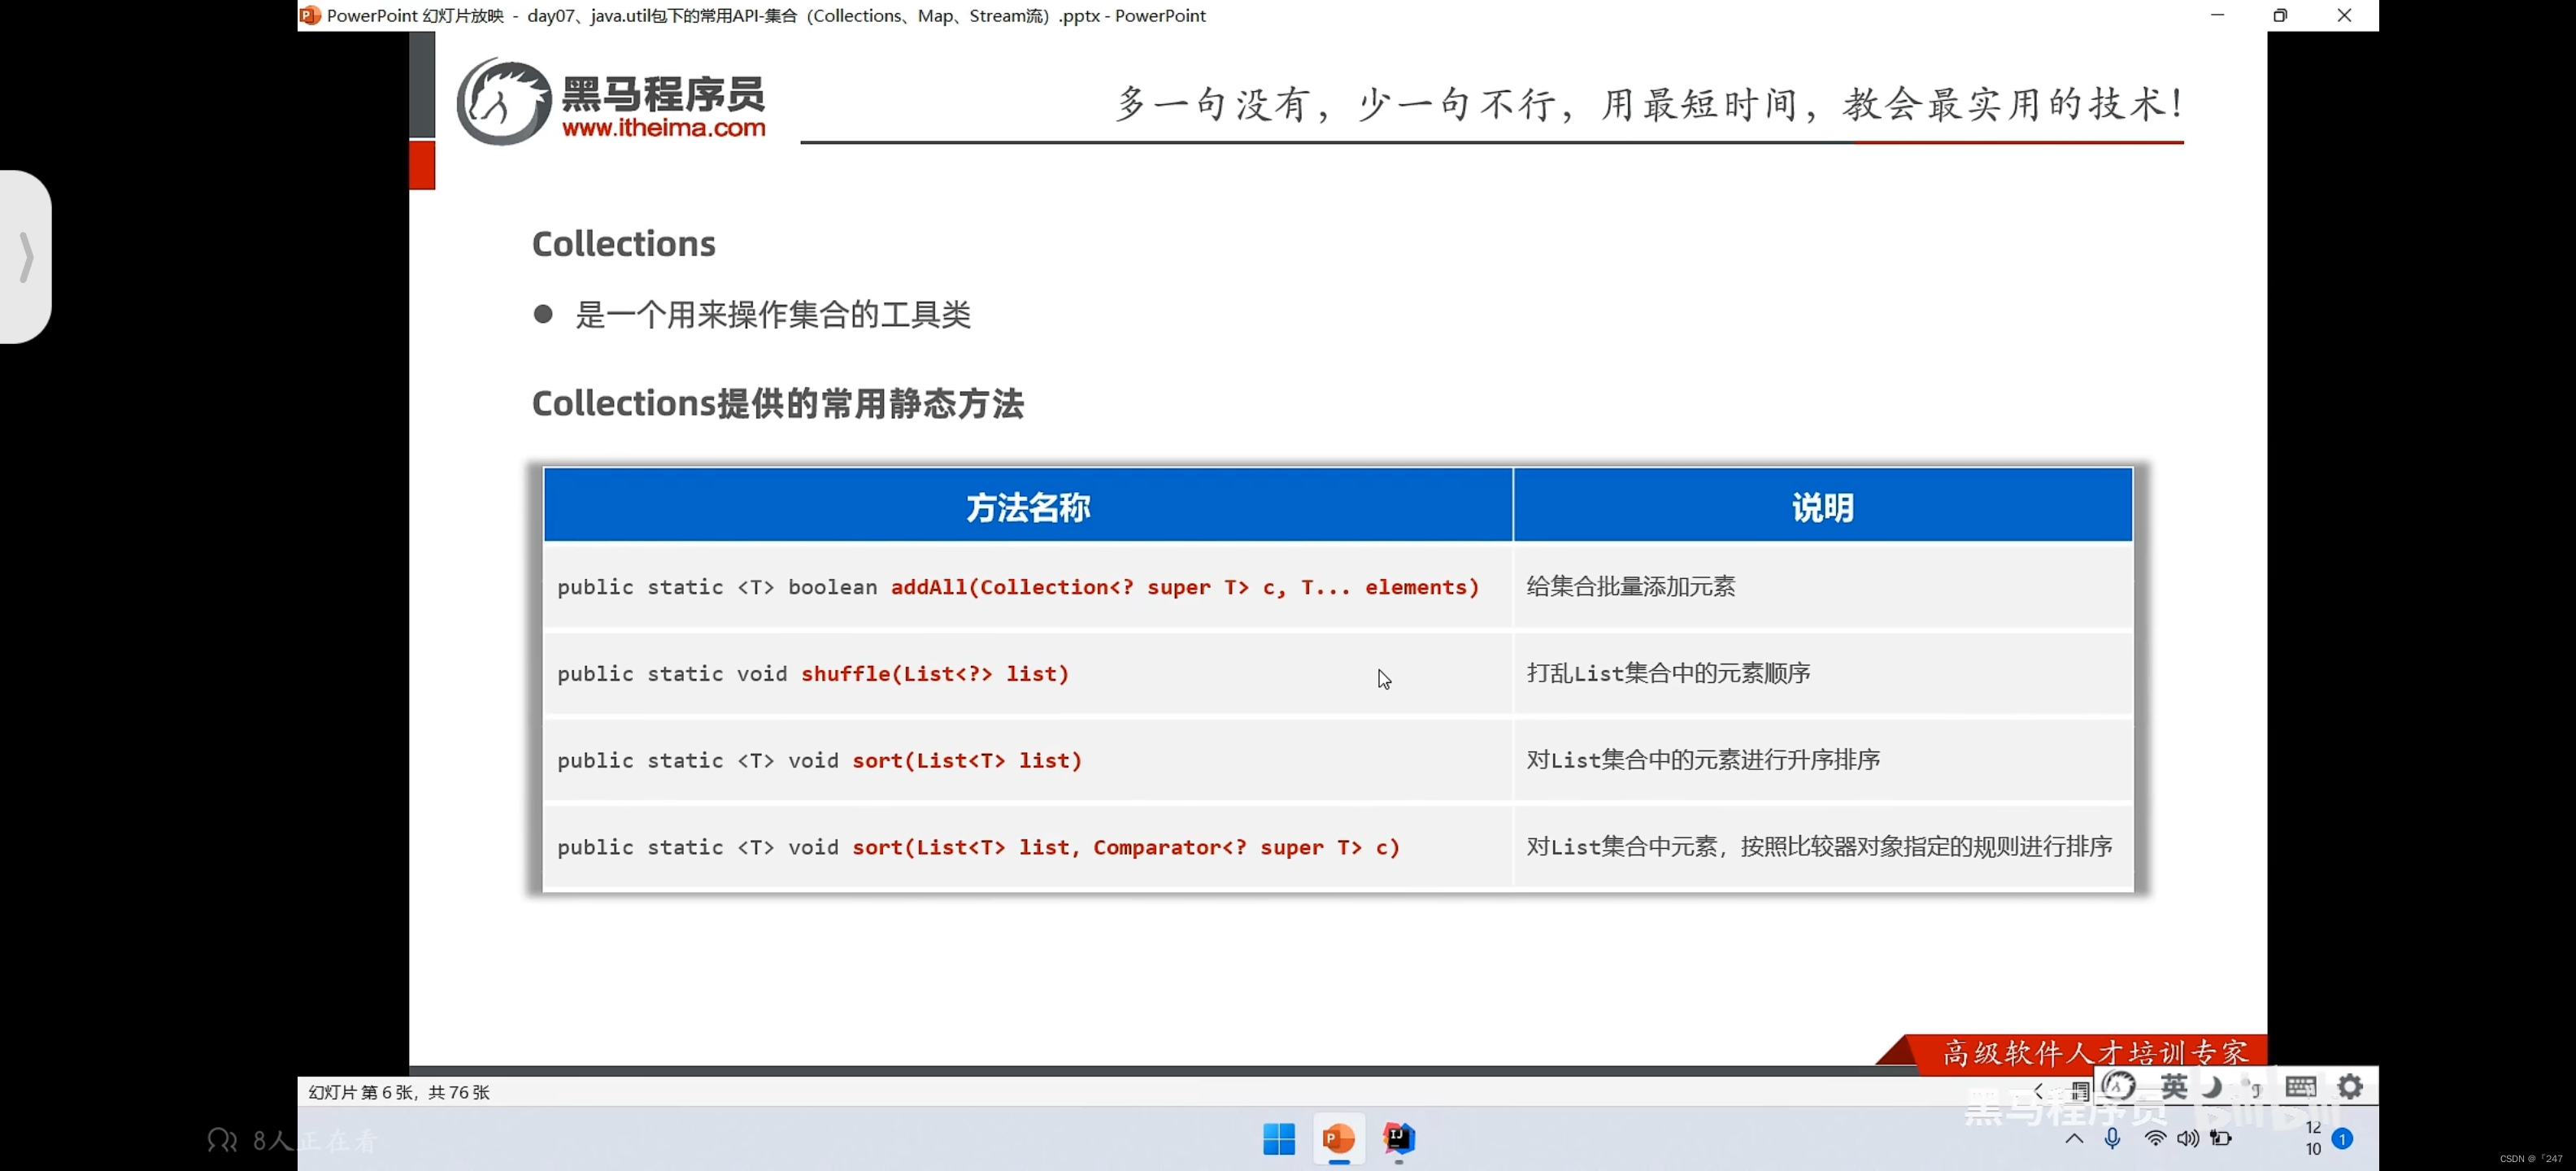The height and width of the screenshot is (1171, 2576).
Task: Click the addAll method signature cell
Action: point(1028,587)
